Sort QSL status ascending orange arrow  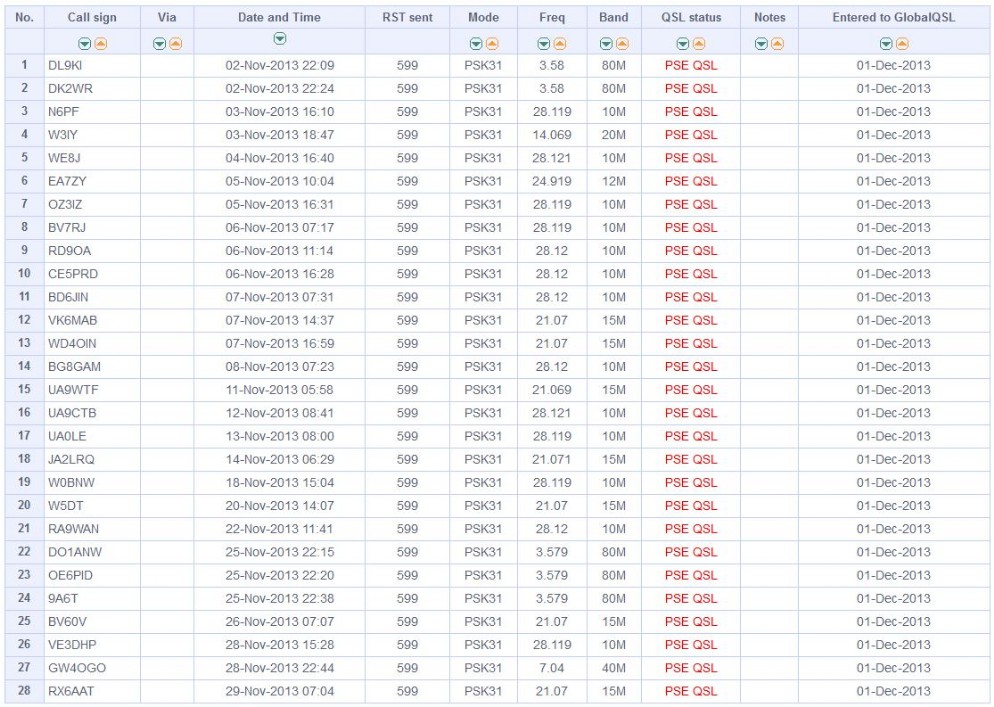[699, 44]
